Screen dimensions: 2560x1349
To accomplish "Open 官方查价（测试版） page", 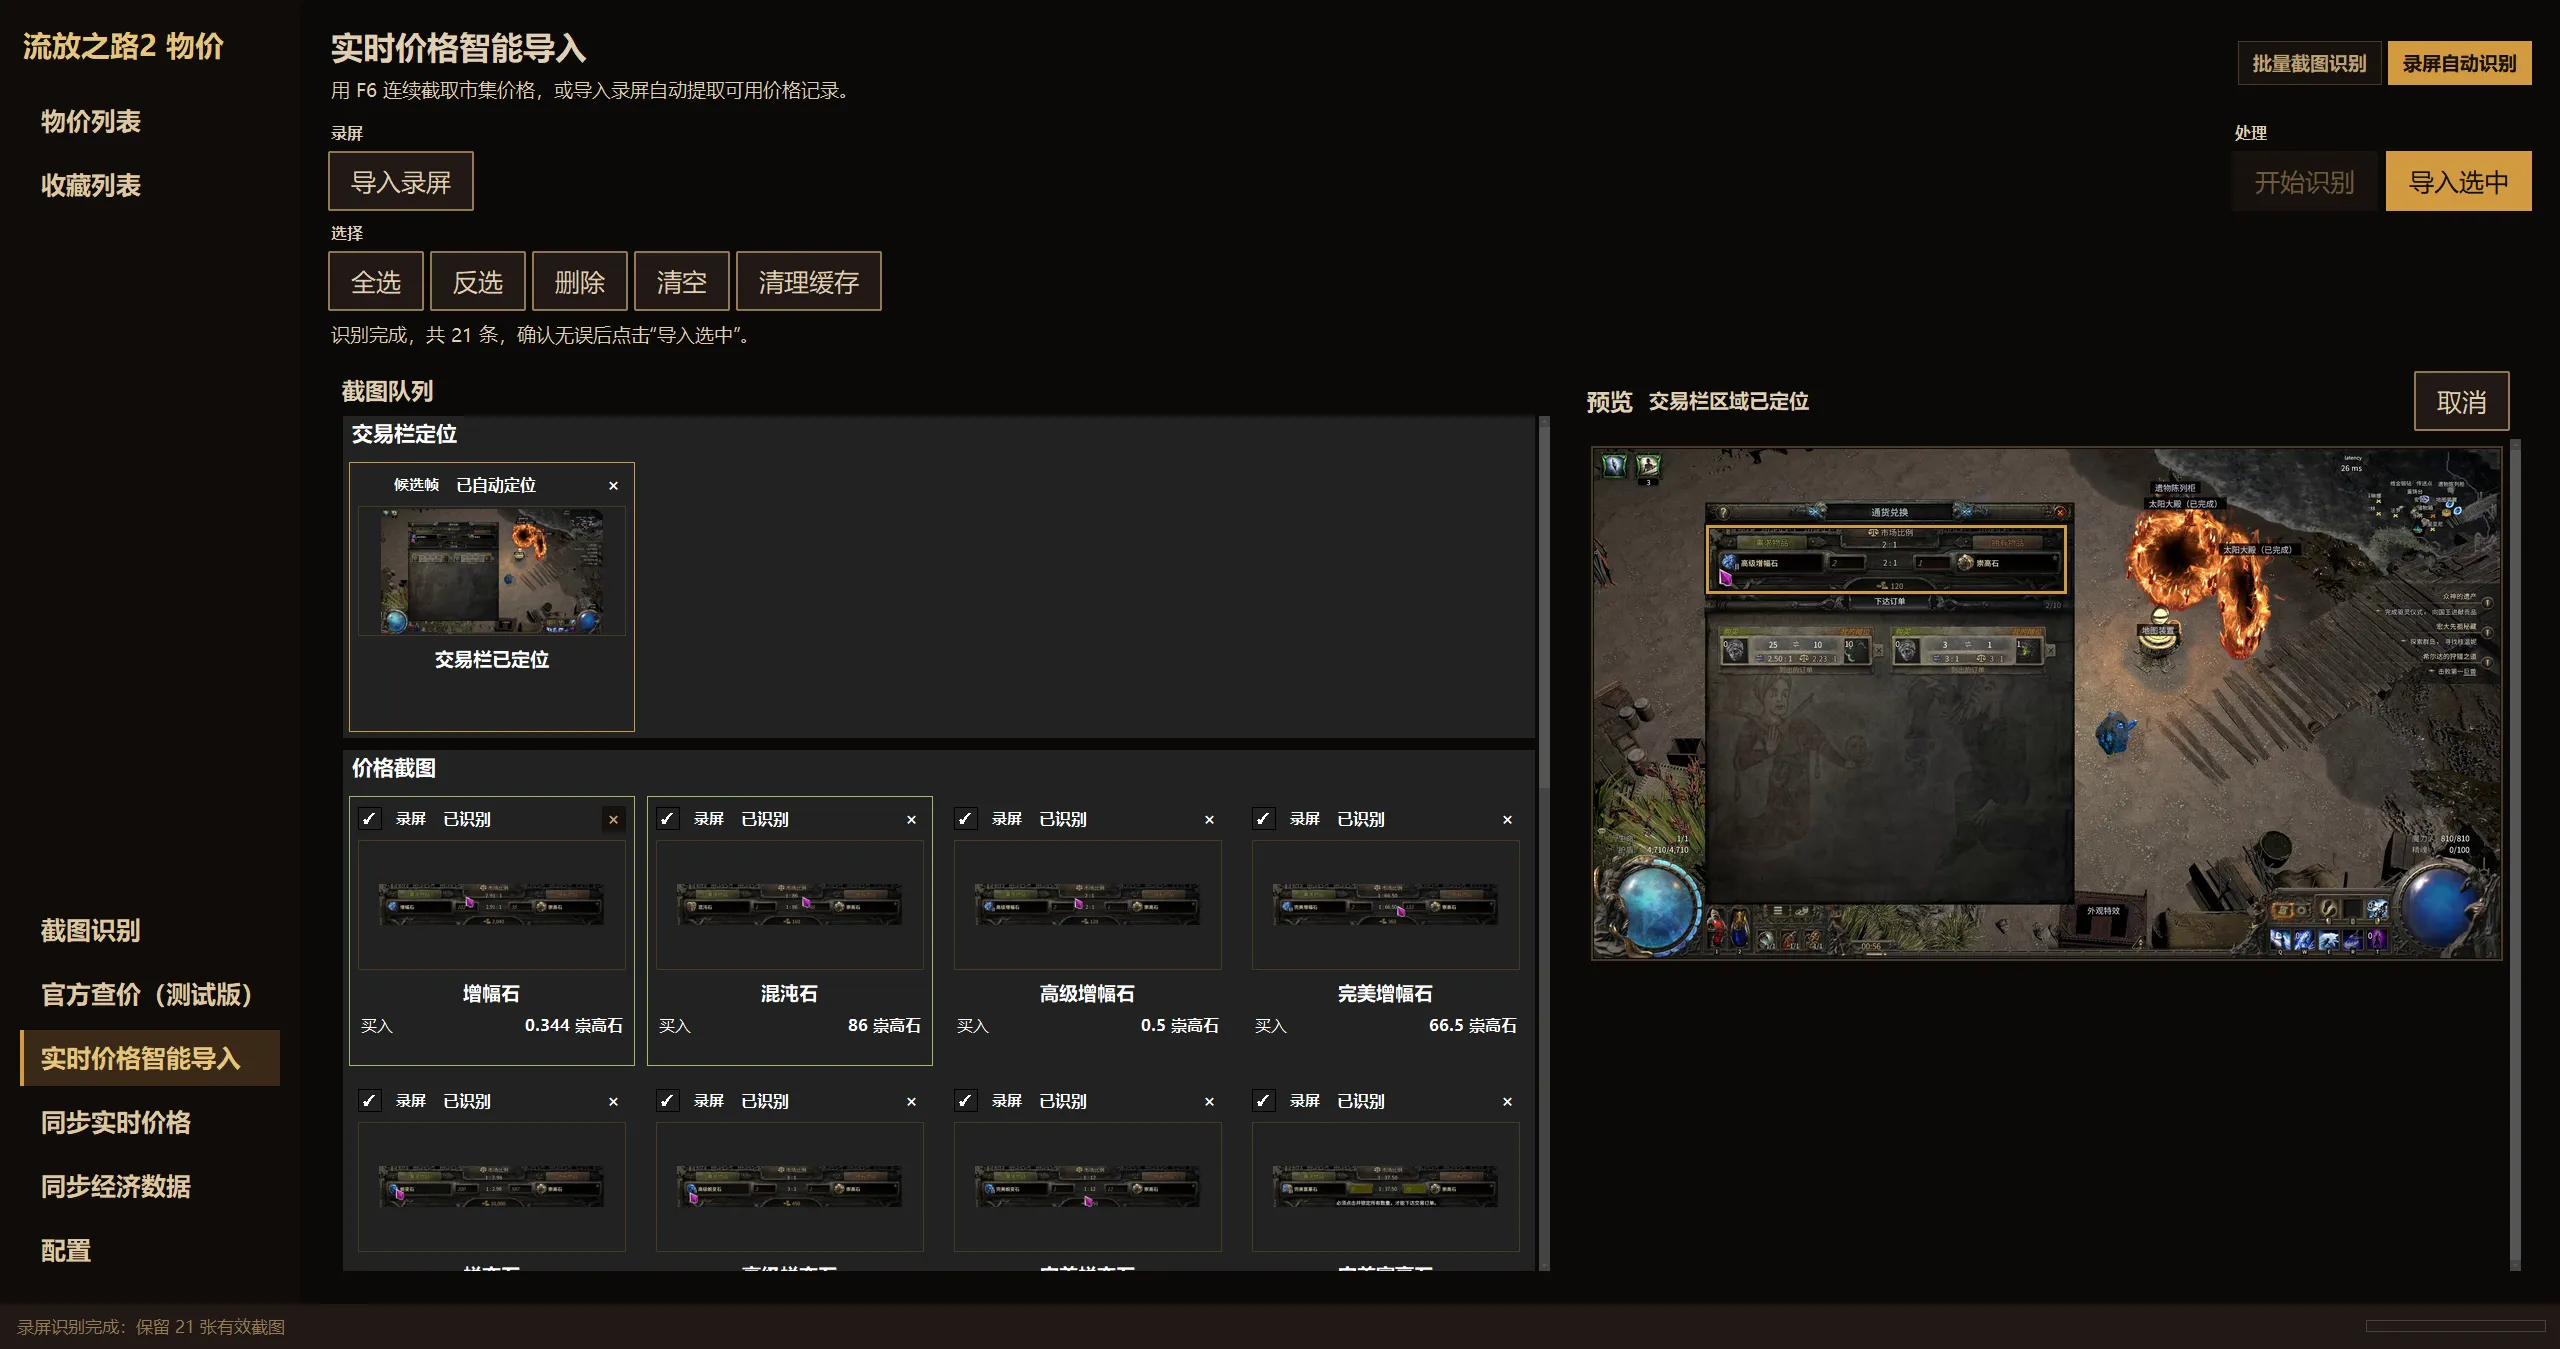I will point(150,995).
